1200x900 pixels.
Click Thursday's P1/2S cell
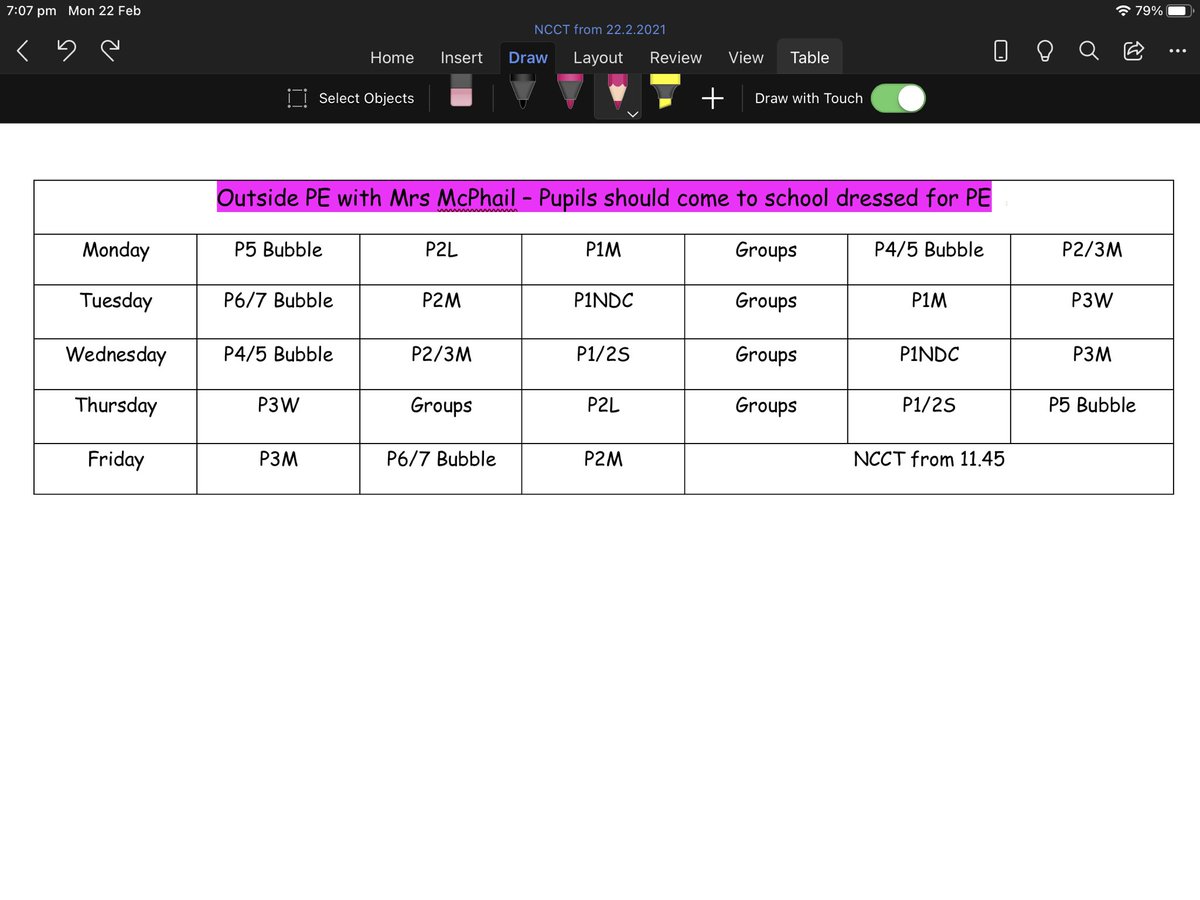[929, 416]
